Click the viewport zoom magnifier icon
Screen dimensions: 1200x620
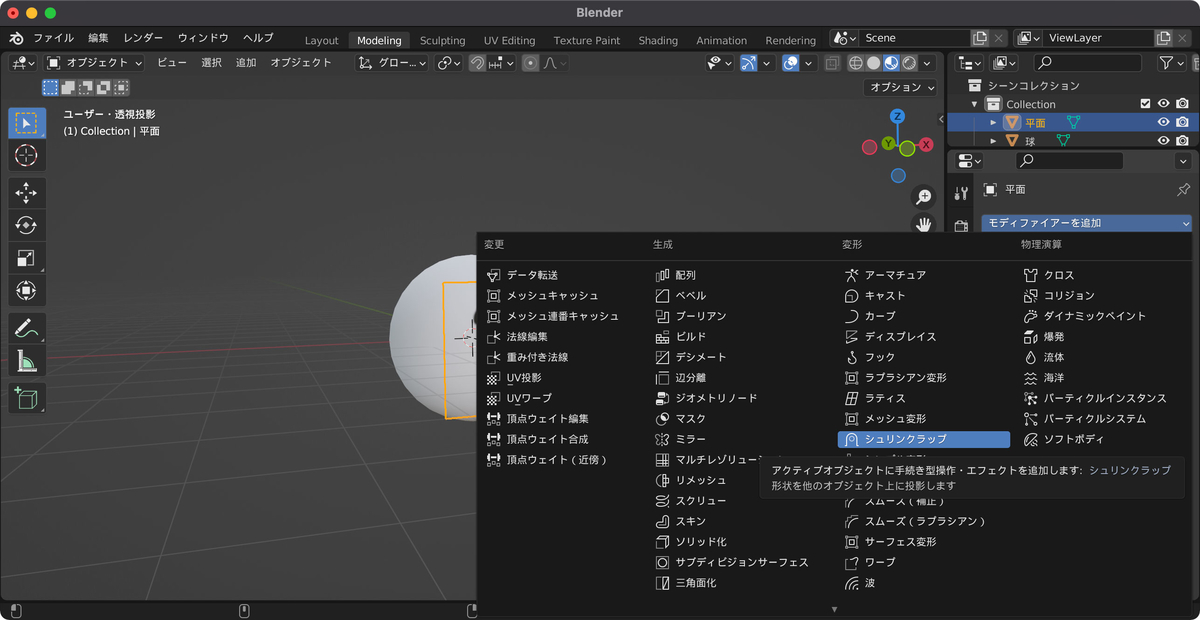(924, 197)
